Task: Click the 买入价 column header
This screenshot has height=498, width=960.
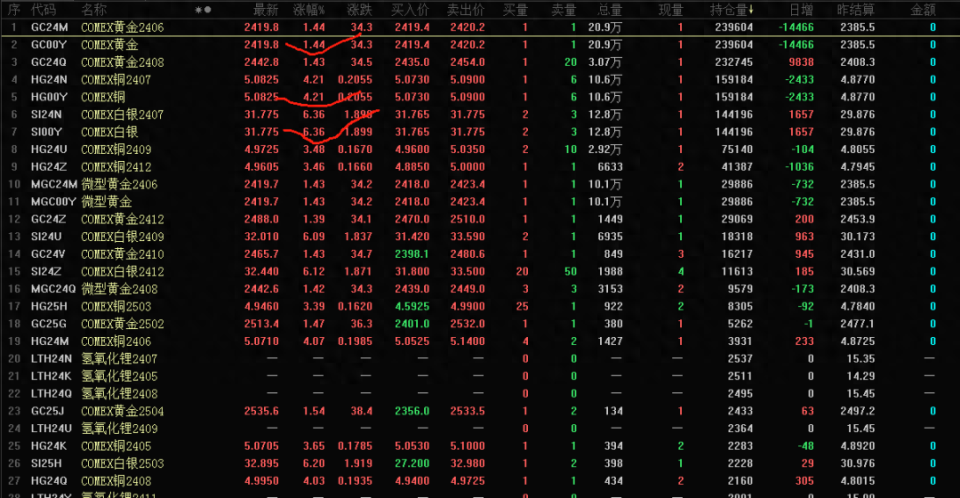Action: coord(410,10)
